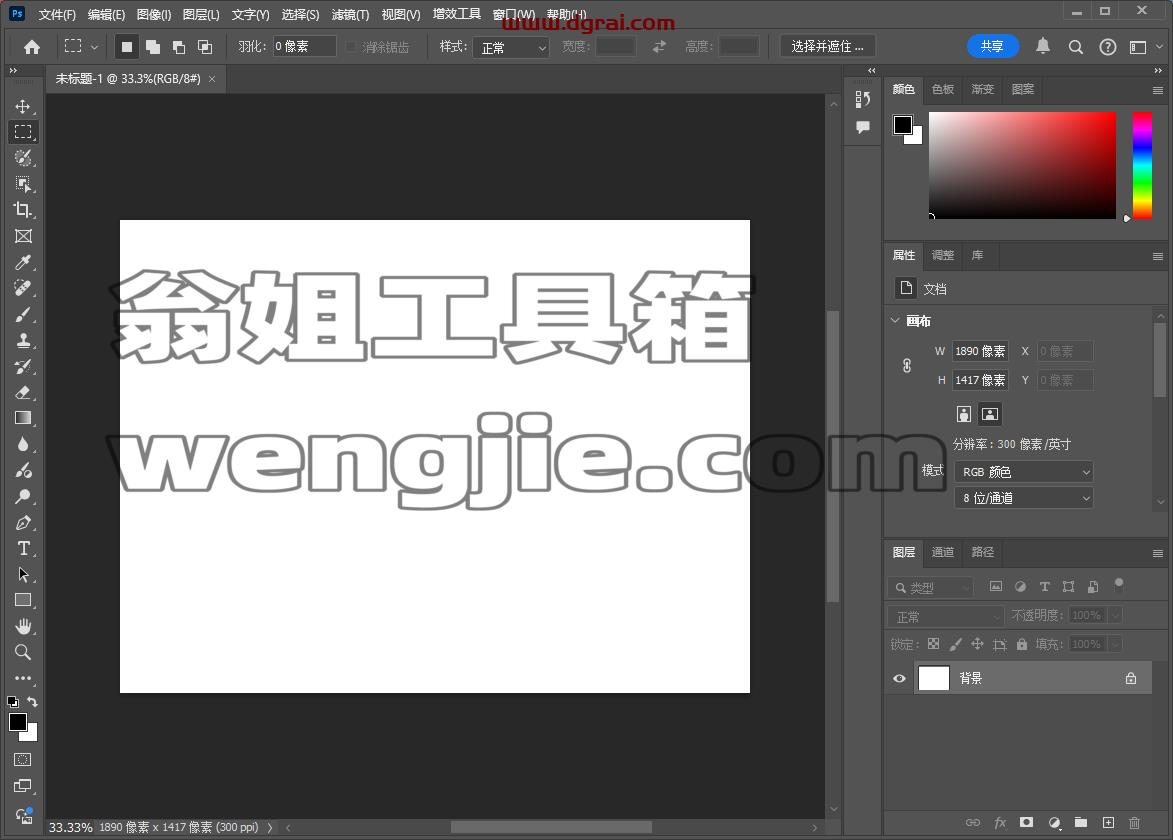Reset default foreground and background colors

13,702
